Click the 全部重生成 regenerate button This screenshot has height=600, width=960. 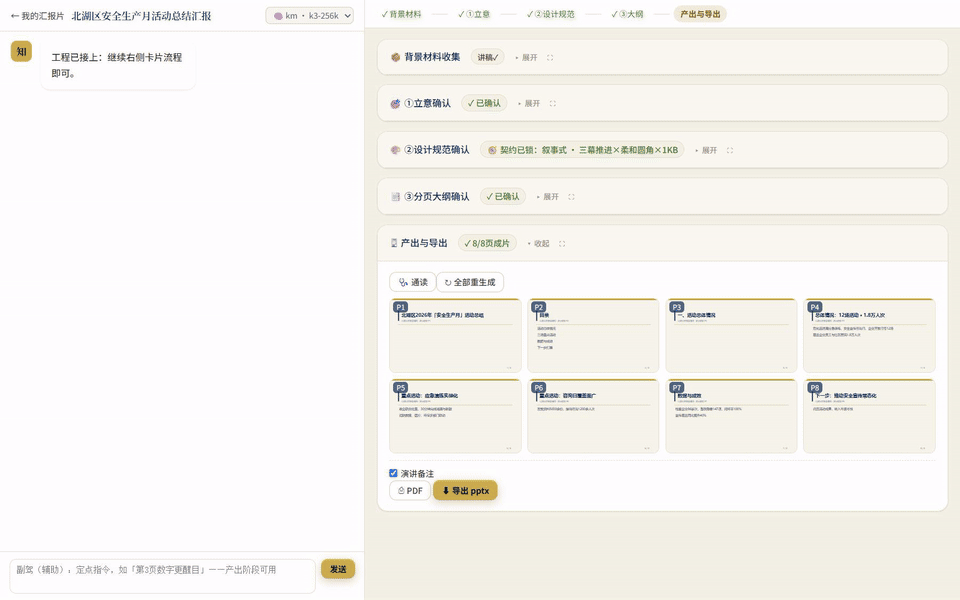(x=470, y=282)
